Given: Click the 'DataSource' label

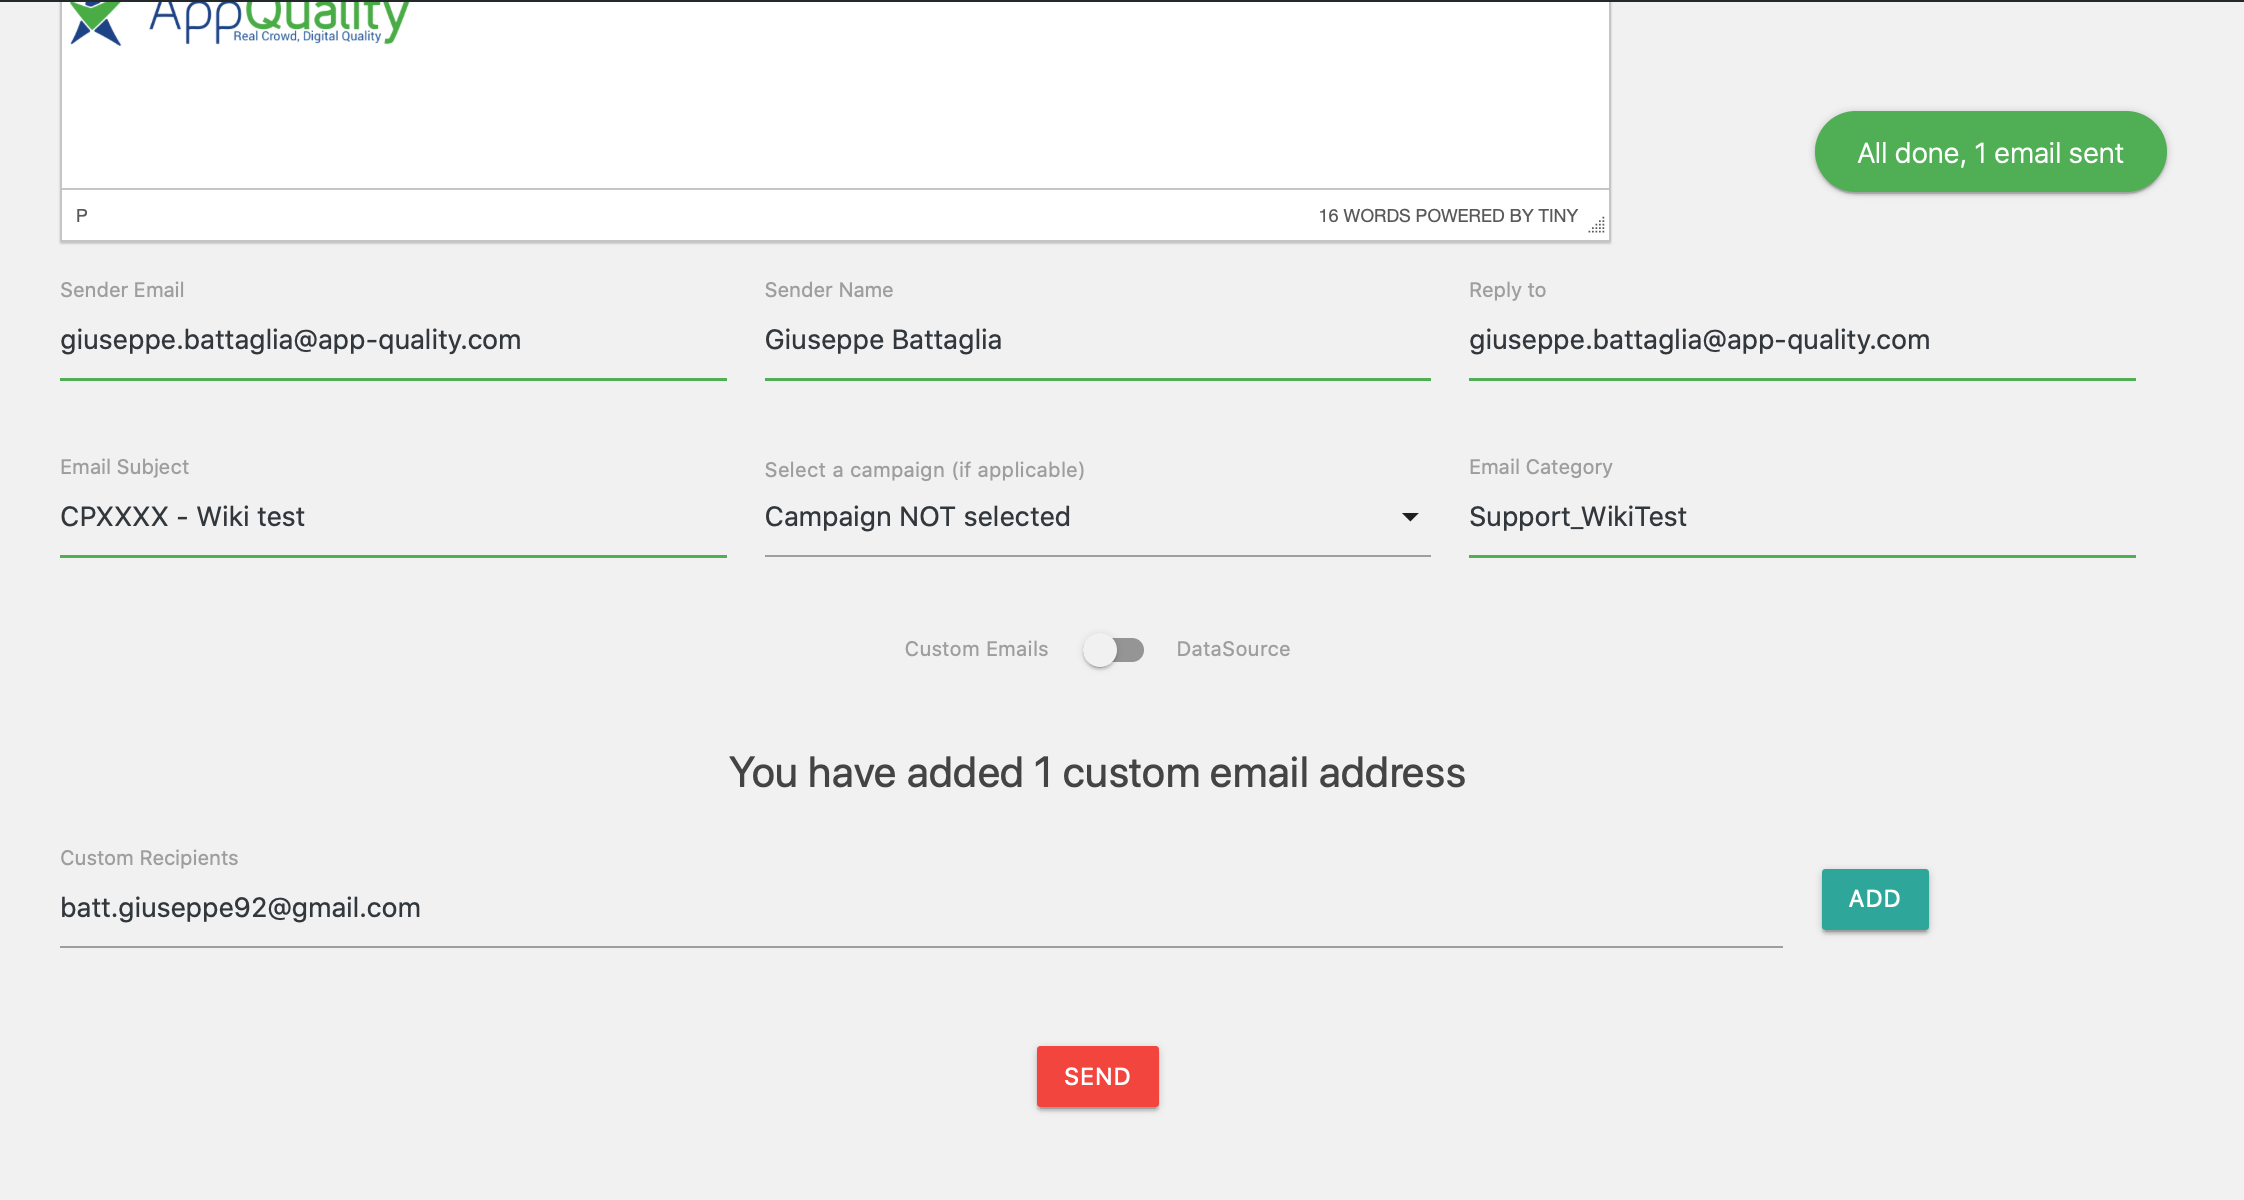Looking at the screenshot, I should 1233,649.
